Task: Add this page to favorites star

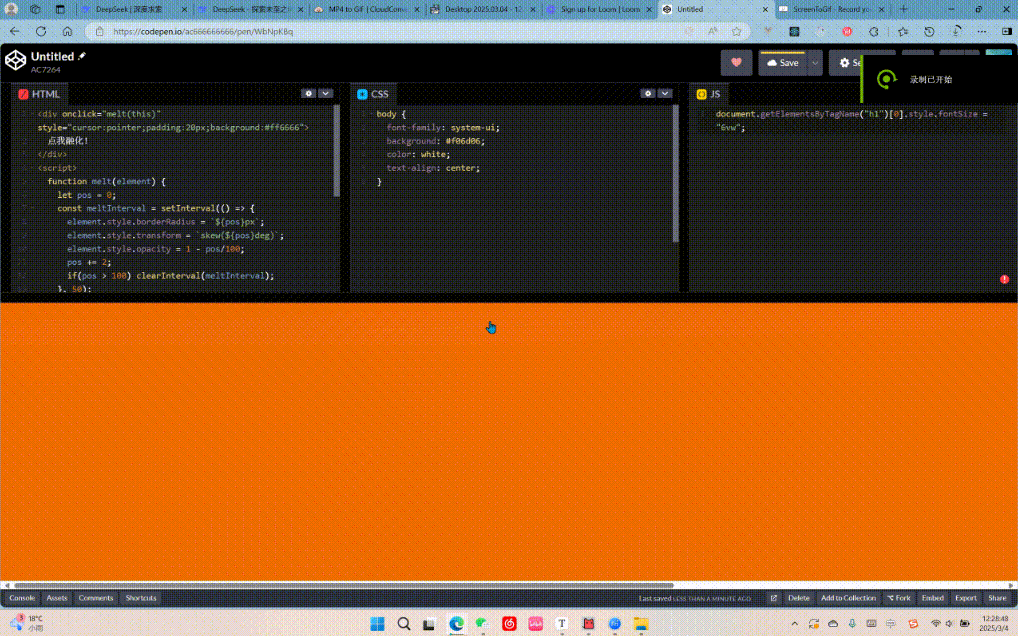Action: pyautogui.click(x=736, y=31)
